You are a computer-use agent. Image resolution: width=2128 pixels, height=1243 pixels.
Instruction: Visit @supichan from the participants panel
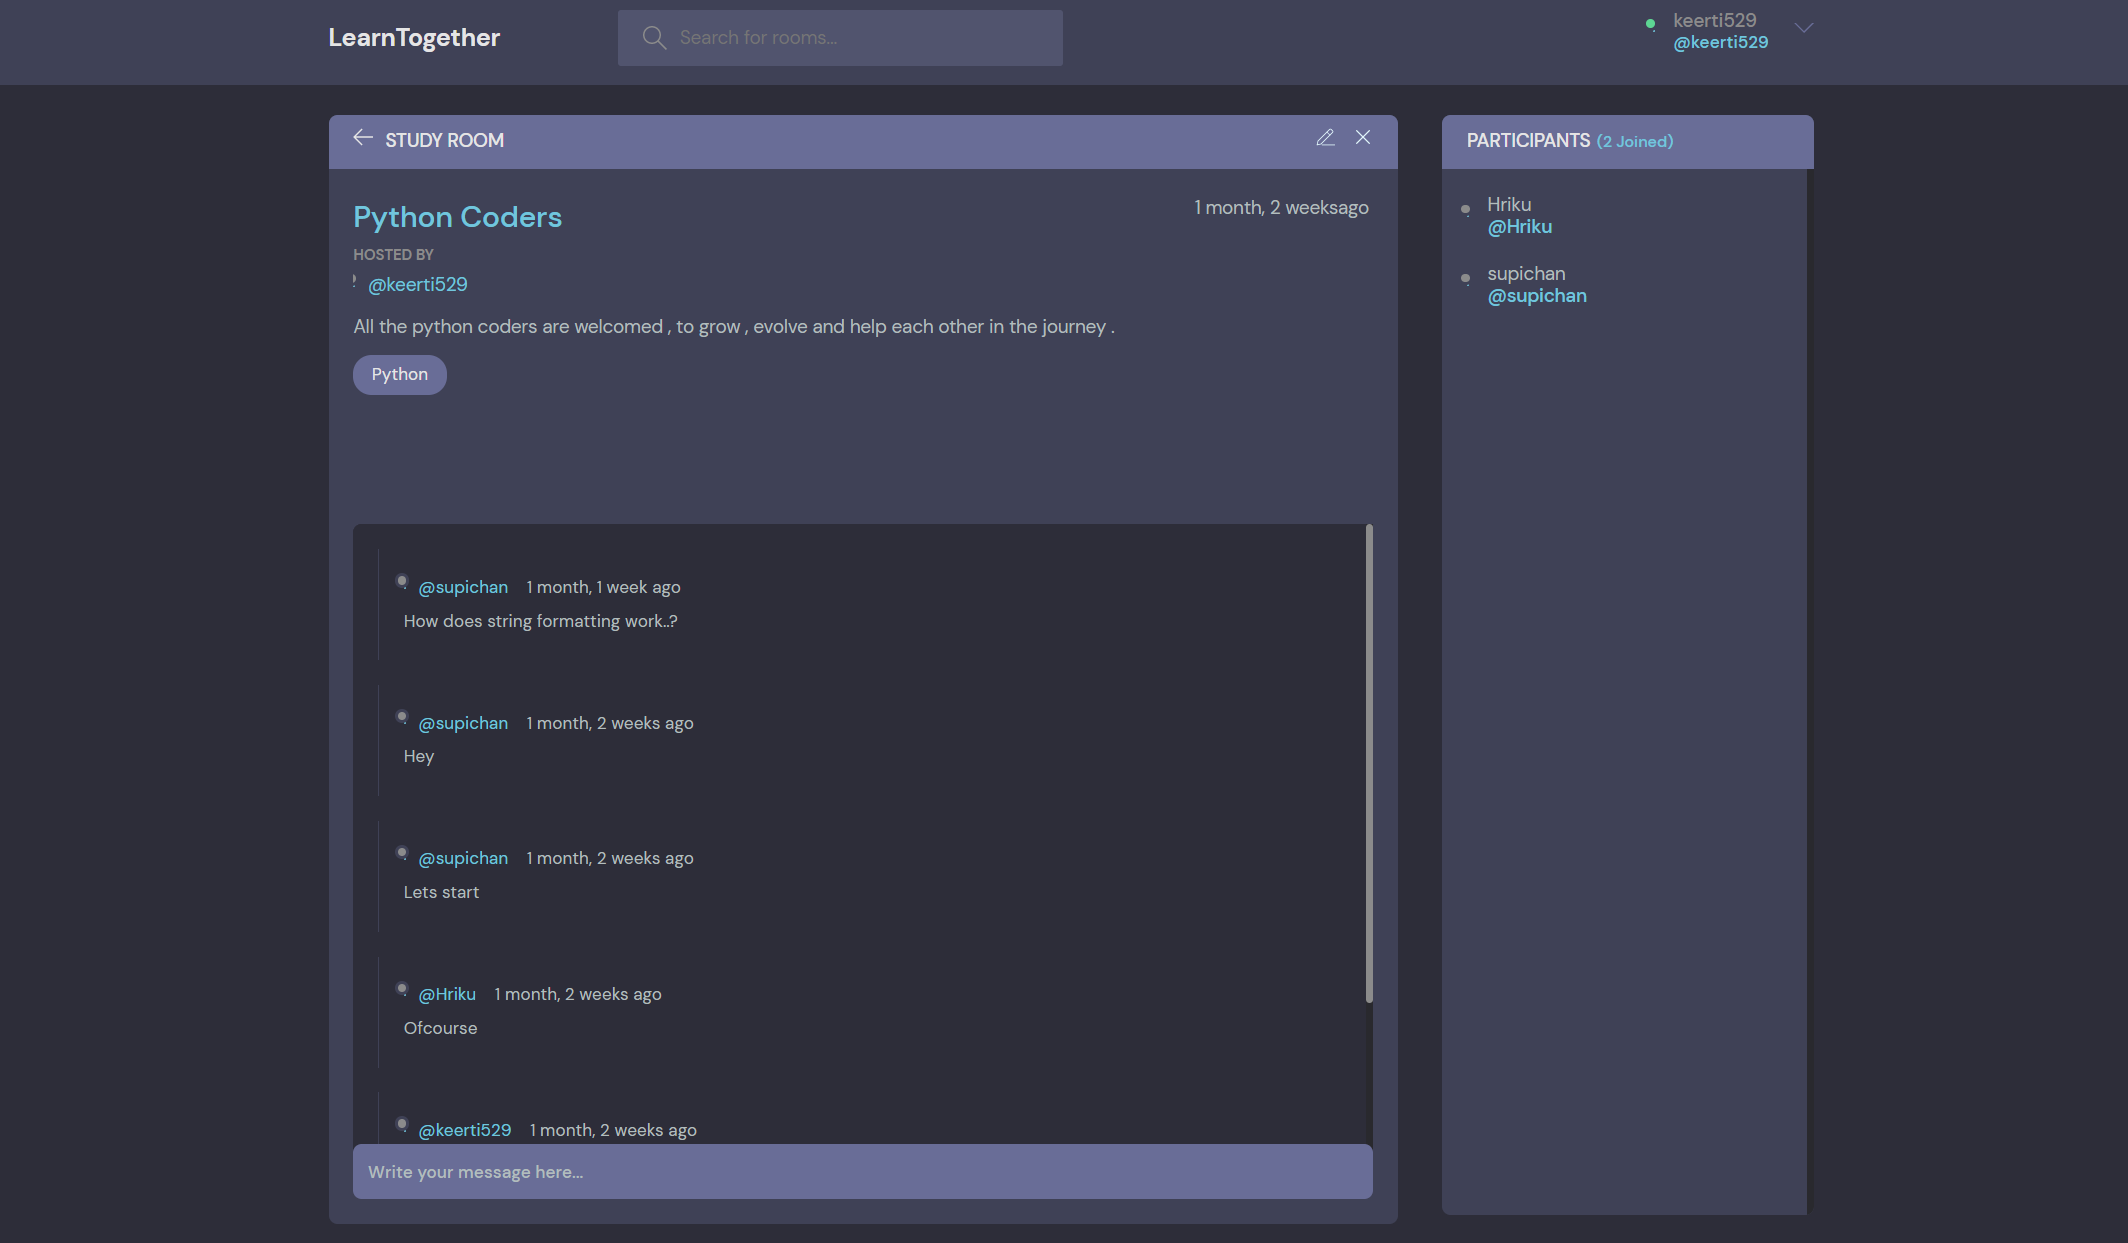click(x=1537, y=295)
